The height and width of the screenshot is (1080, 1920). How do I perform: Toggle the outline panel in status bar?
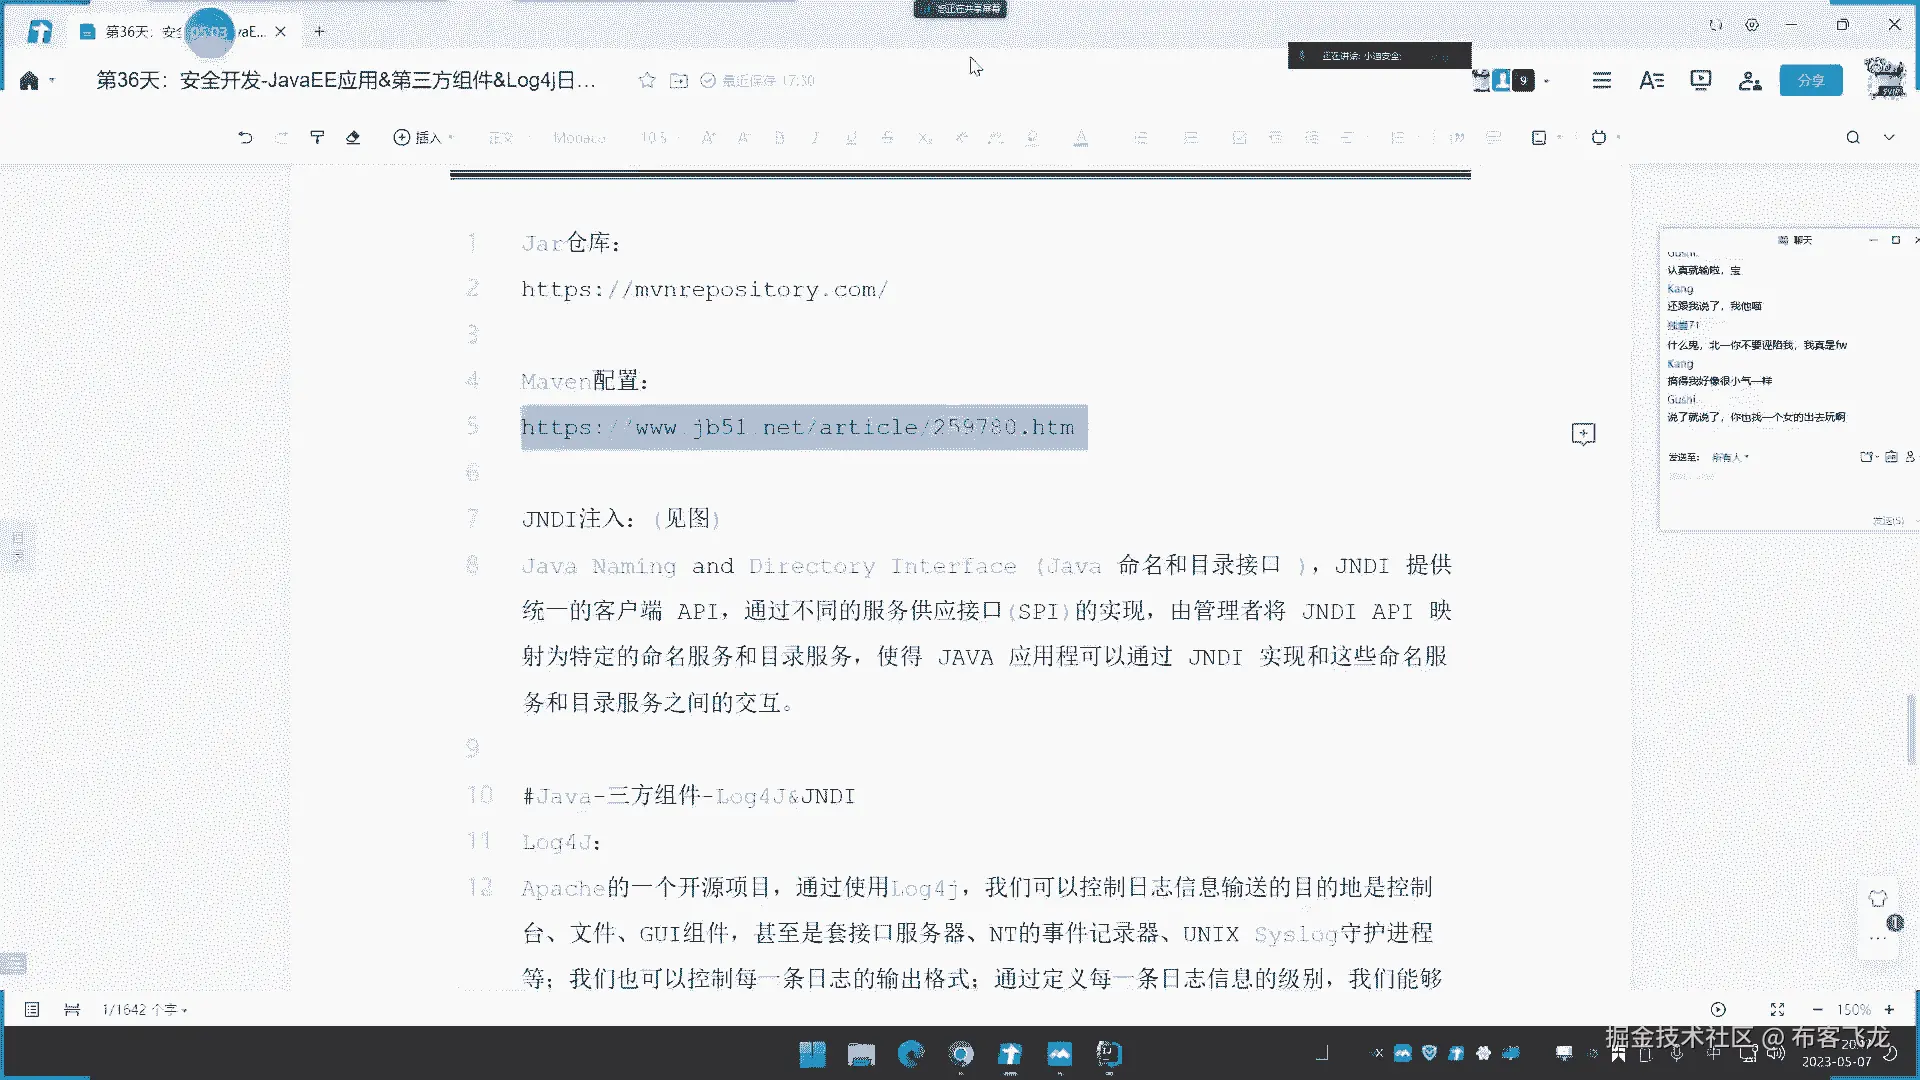click(x=32, y=1010)
